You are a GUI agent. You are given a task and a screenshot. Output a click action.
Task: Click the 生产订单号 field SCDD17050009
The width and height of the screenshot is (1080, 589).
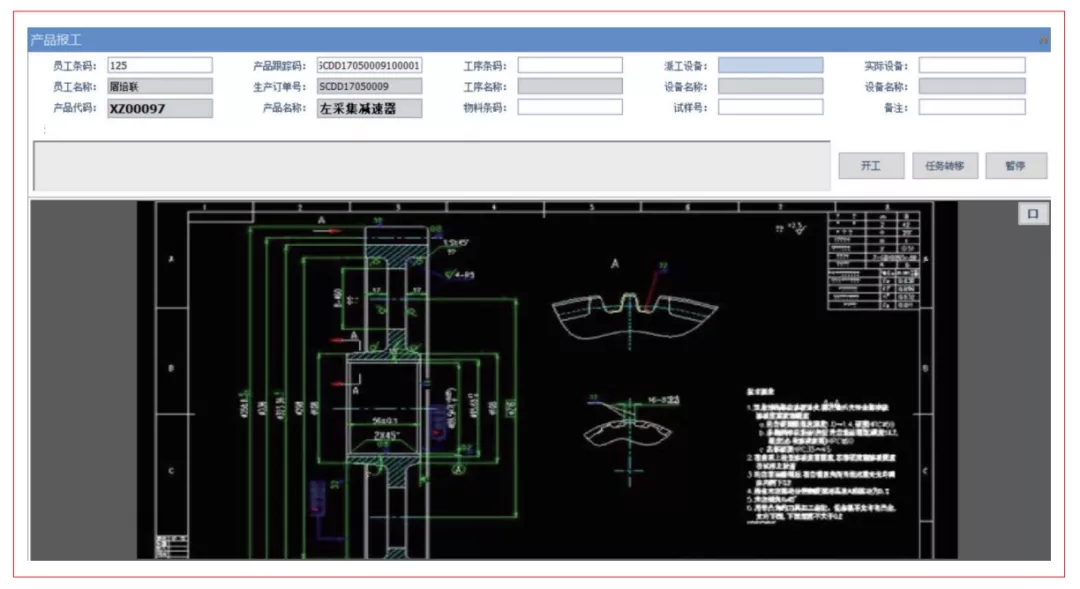tap(369, 86)
